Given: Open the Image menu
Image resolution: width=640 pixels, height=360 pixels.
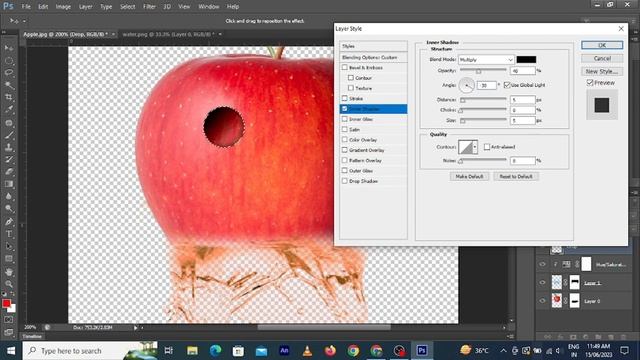Looking at the screenshot, I should pyautogui.click(x=63, y=7).
